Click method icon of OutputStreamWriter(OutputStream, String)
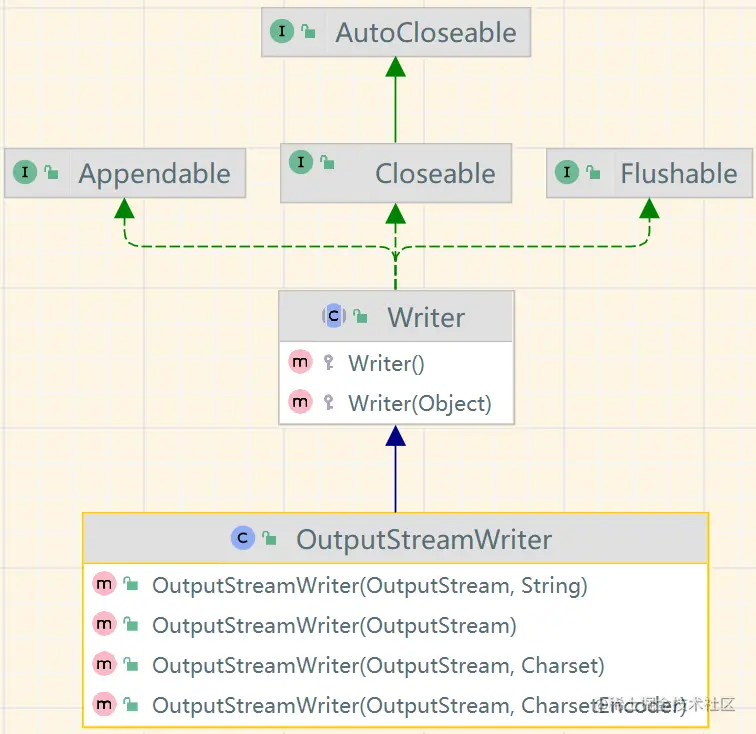 pos(104,584)
